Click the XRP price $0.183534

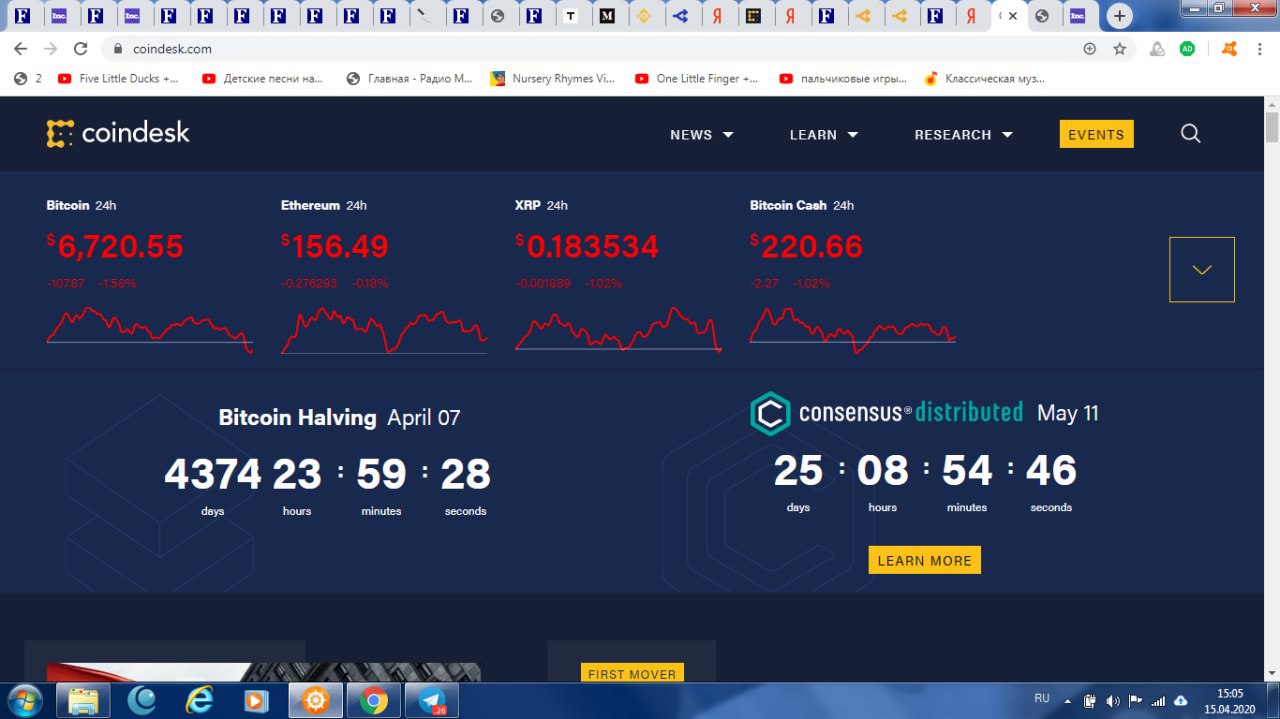pos(587,246)
